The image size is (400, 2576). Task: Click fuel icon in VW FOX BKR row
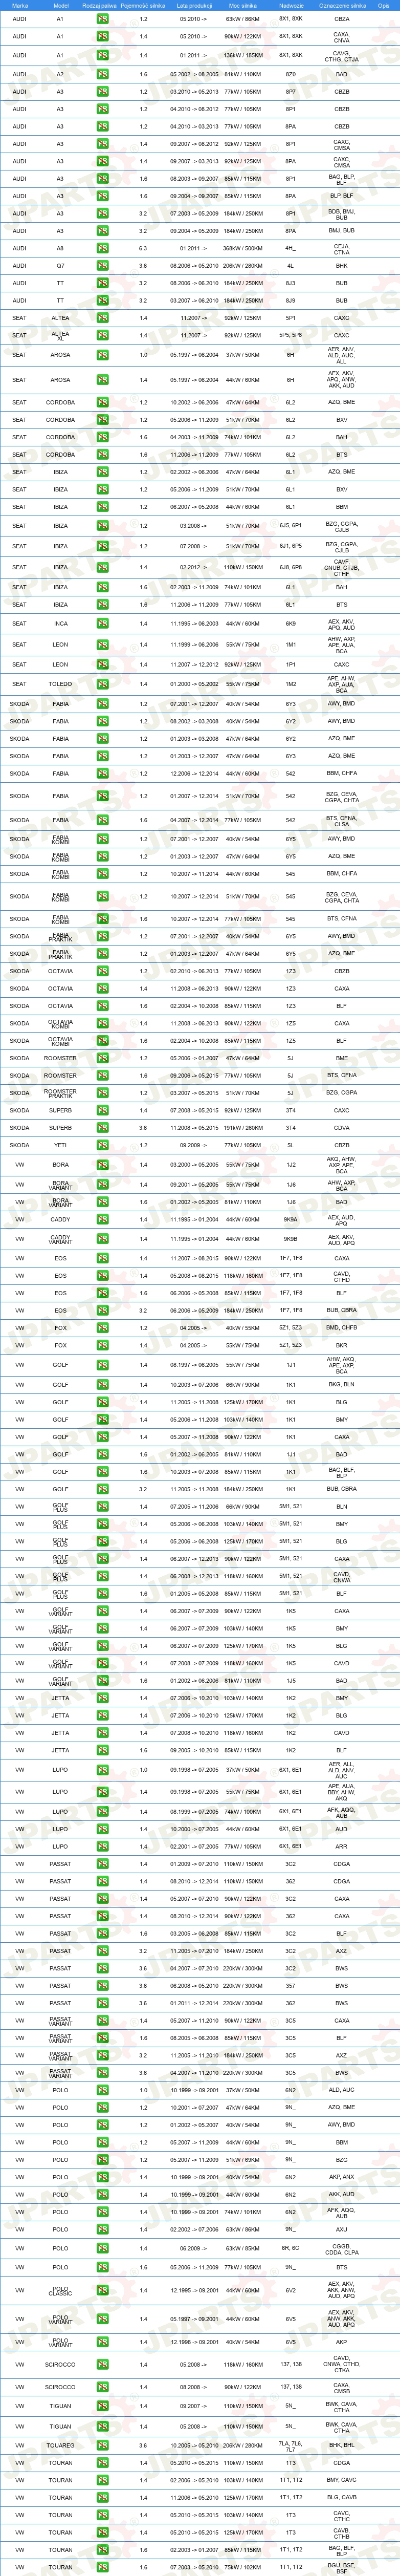[x=102, y=1345]
